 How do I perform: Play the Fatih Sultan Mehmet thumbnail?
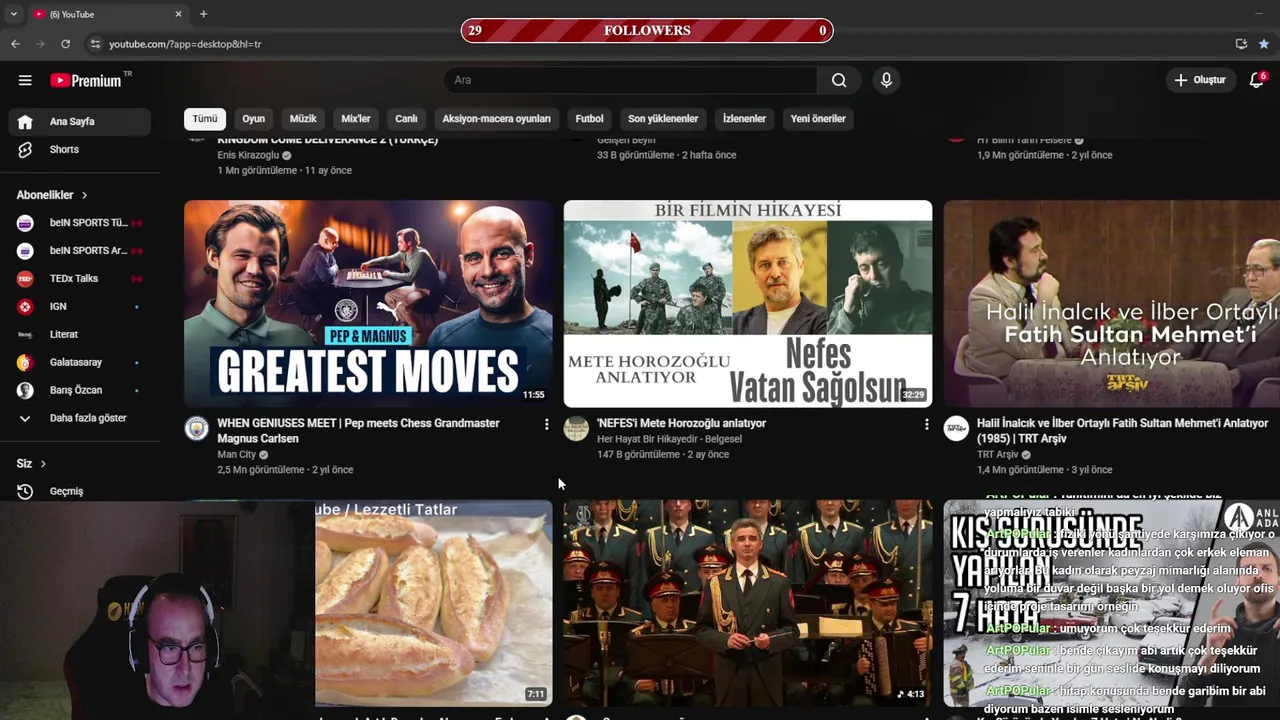(x=1112, y=304)
